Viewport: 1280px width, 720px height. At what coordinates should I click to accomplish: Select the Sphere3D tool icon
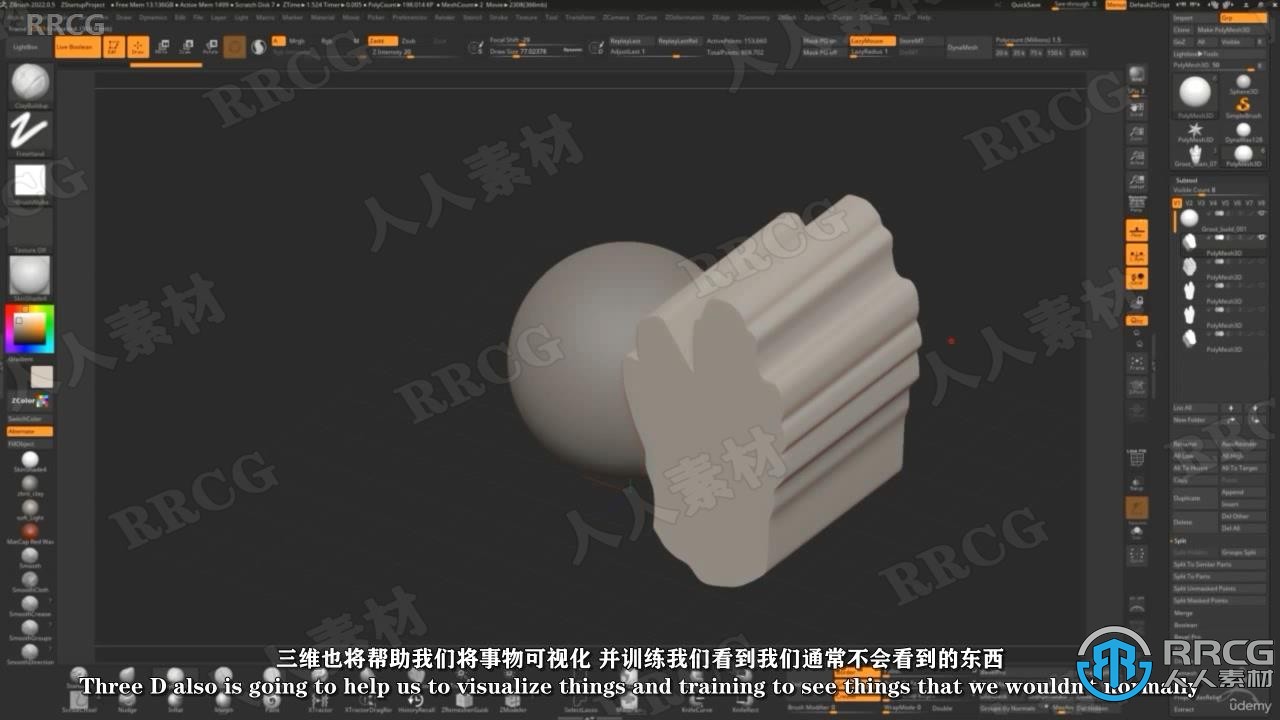(1243, 84)
